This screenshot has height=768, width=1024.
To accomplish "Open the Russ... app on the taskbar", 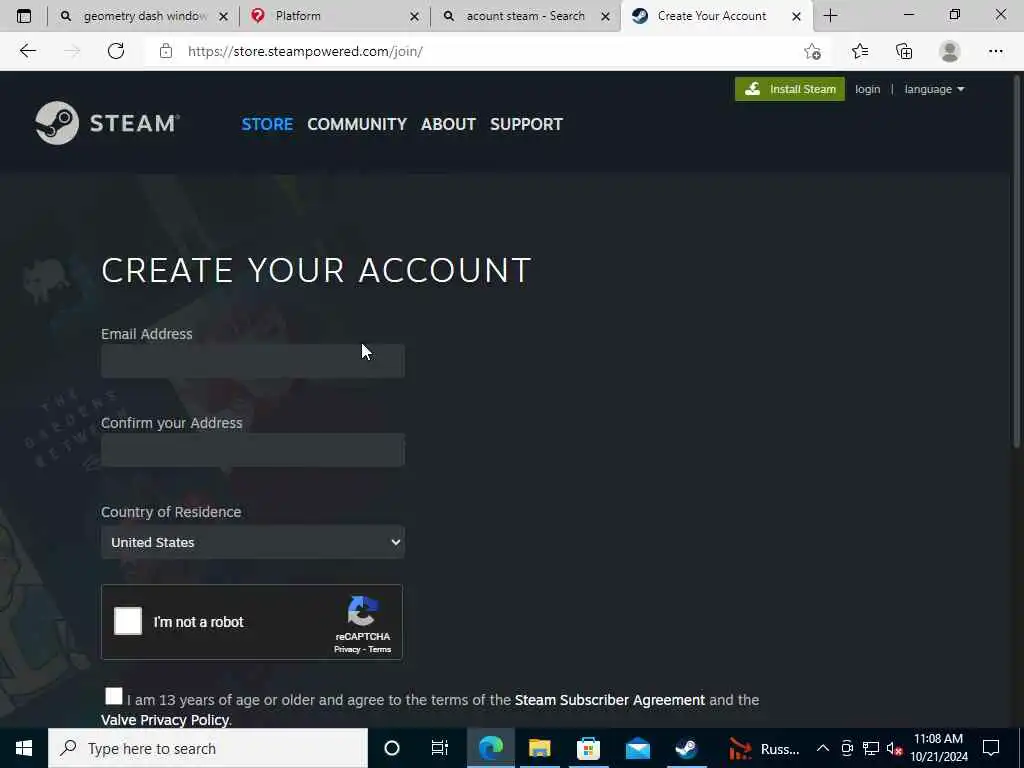I will coord(763,748).
